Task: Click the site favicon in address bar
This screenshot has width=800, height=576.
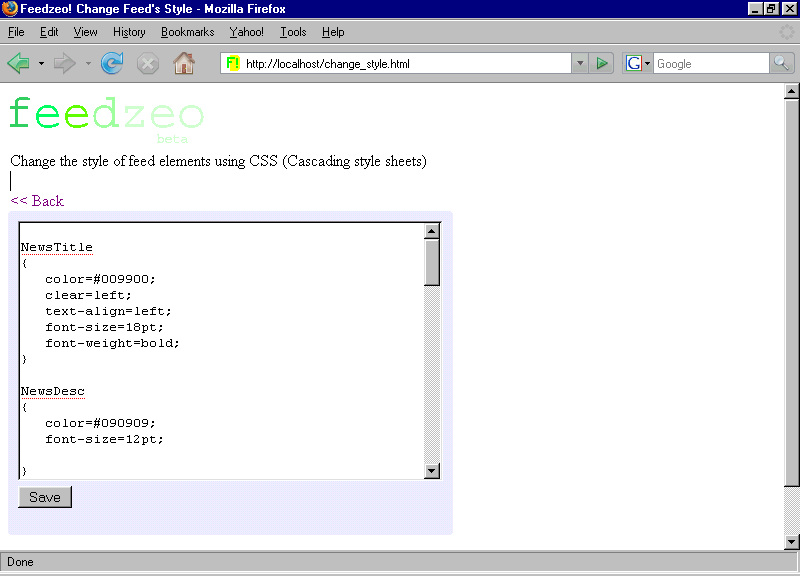Action: (233, 64)
